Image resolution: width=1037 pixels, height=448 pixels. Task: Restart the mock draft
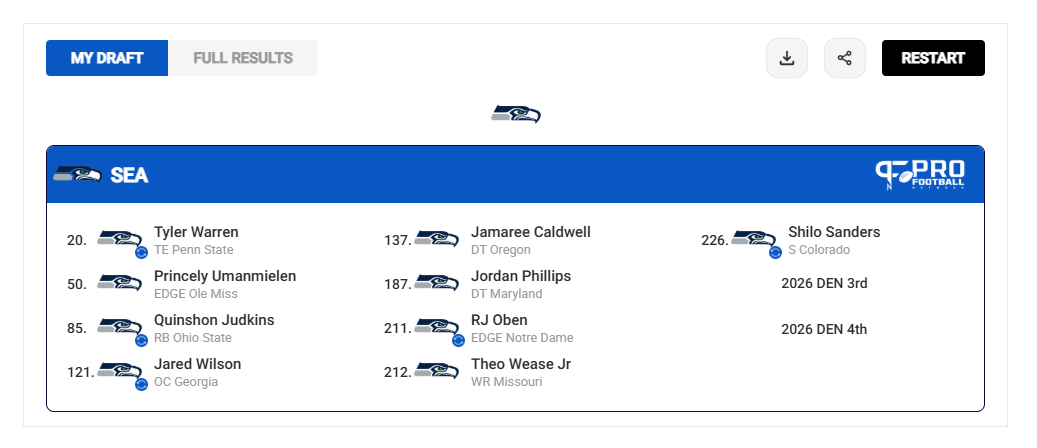tap(933, 58)
